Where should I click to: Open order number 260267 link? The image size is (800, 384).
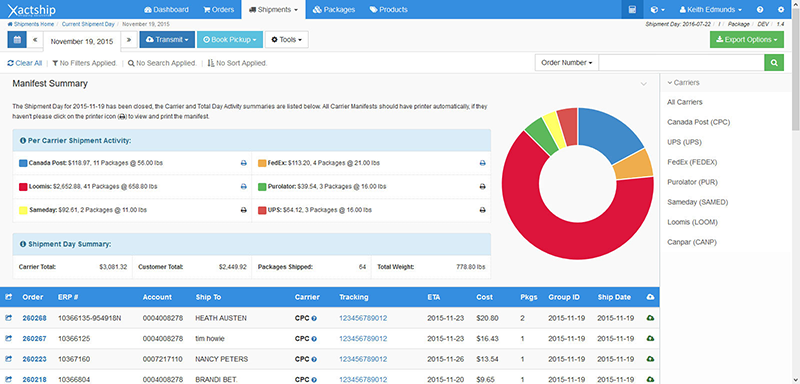[34, 339]
